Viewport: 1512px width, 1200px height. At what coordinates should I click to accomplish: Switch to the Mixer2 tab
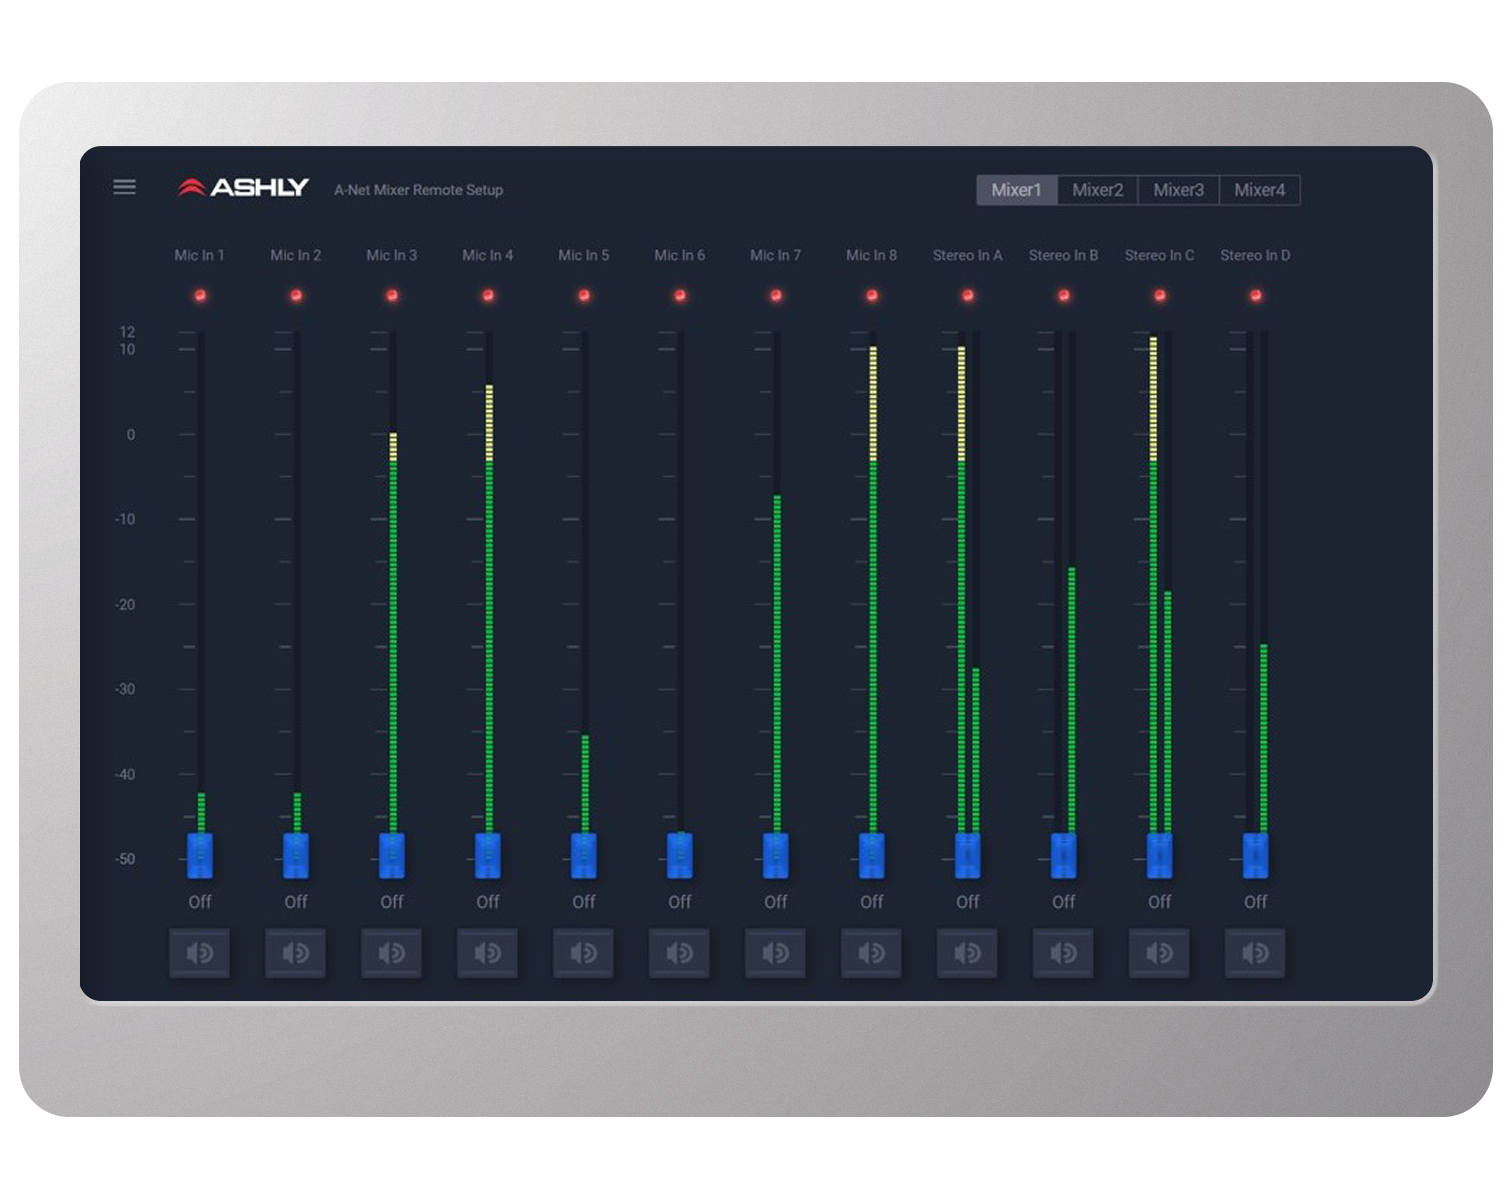tap(1097, 190)
